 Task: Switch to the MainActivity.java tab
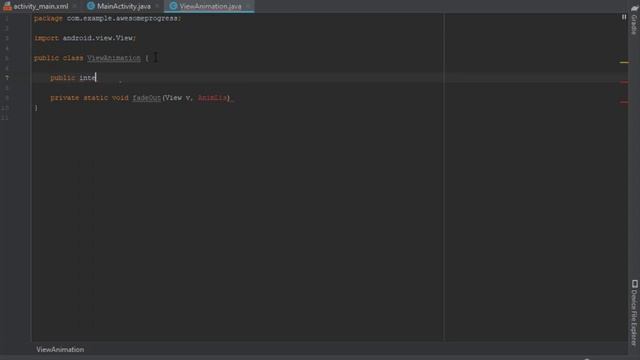pos(124,7)
